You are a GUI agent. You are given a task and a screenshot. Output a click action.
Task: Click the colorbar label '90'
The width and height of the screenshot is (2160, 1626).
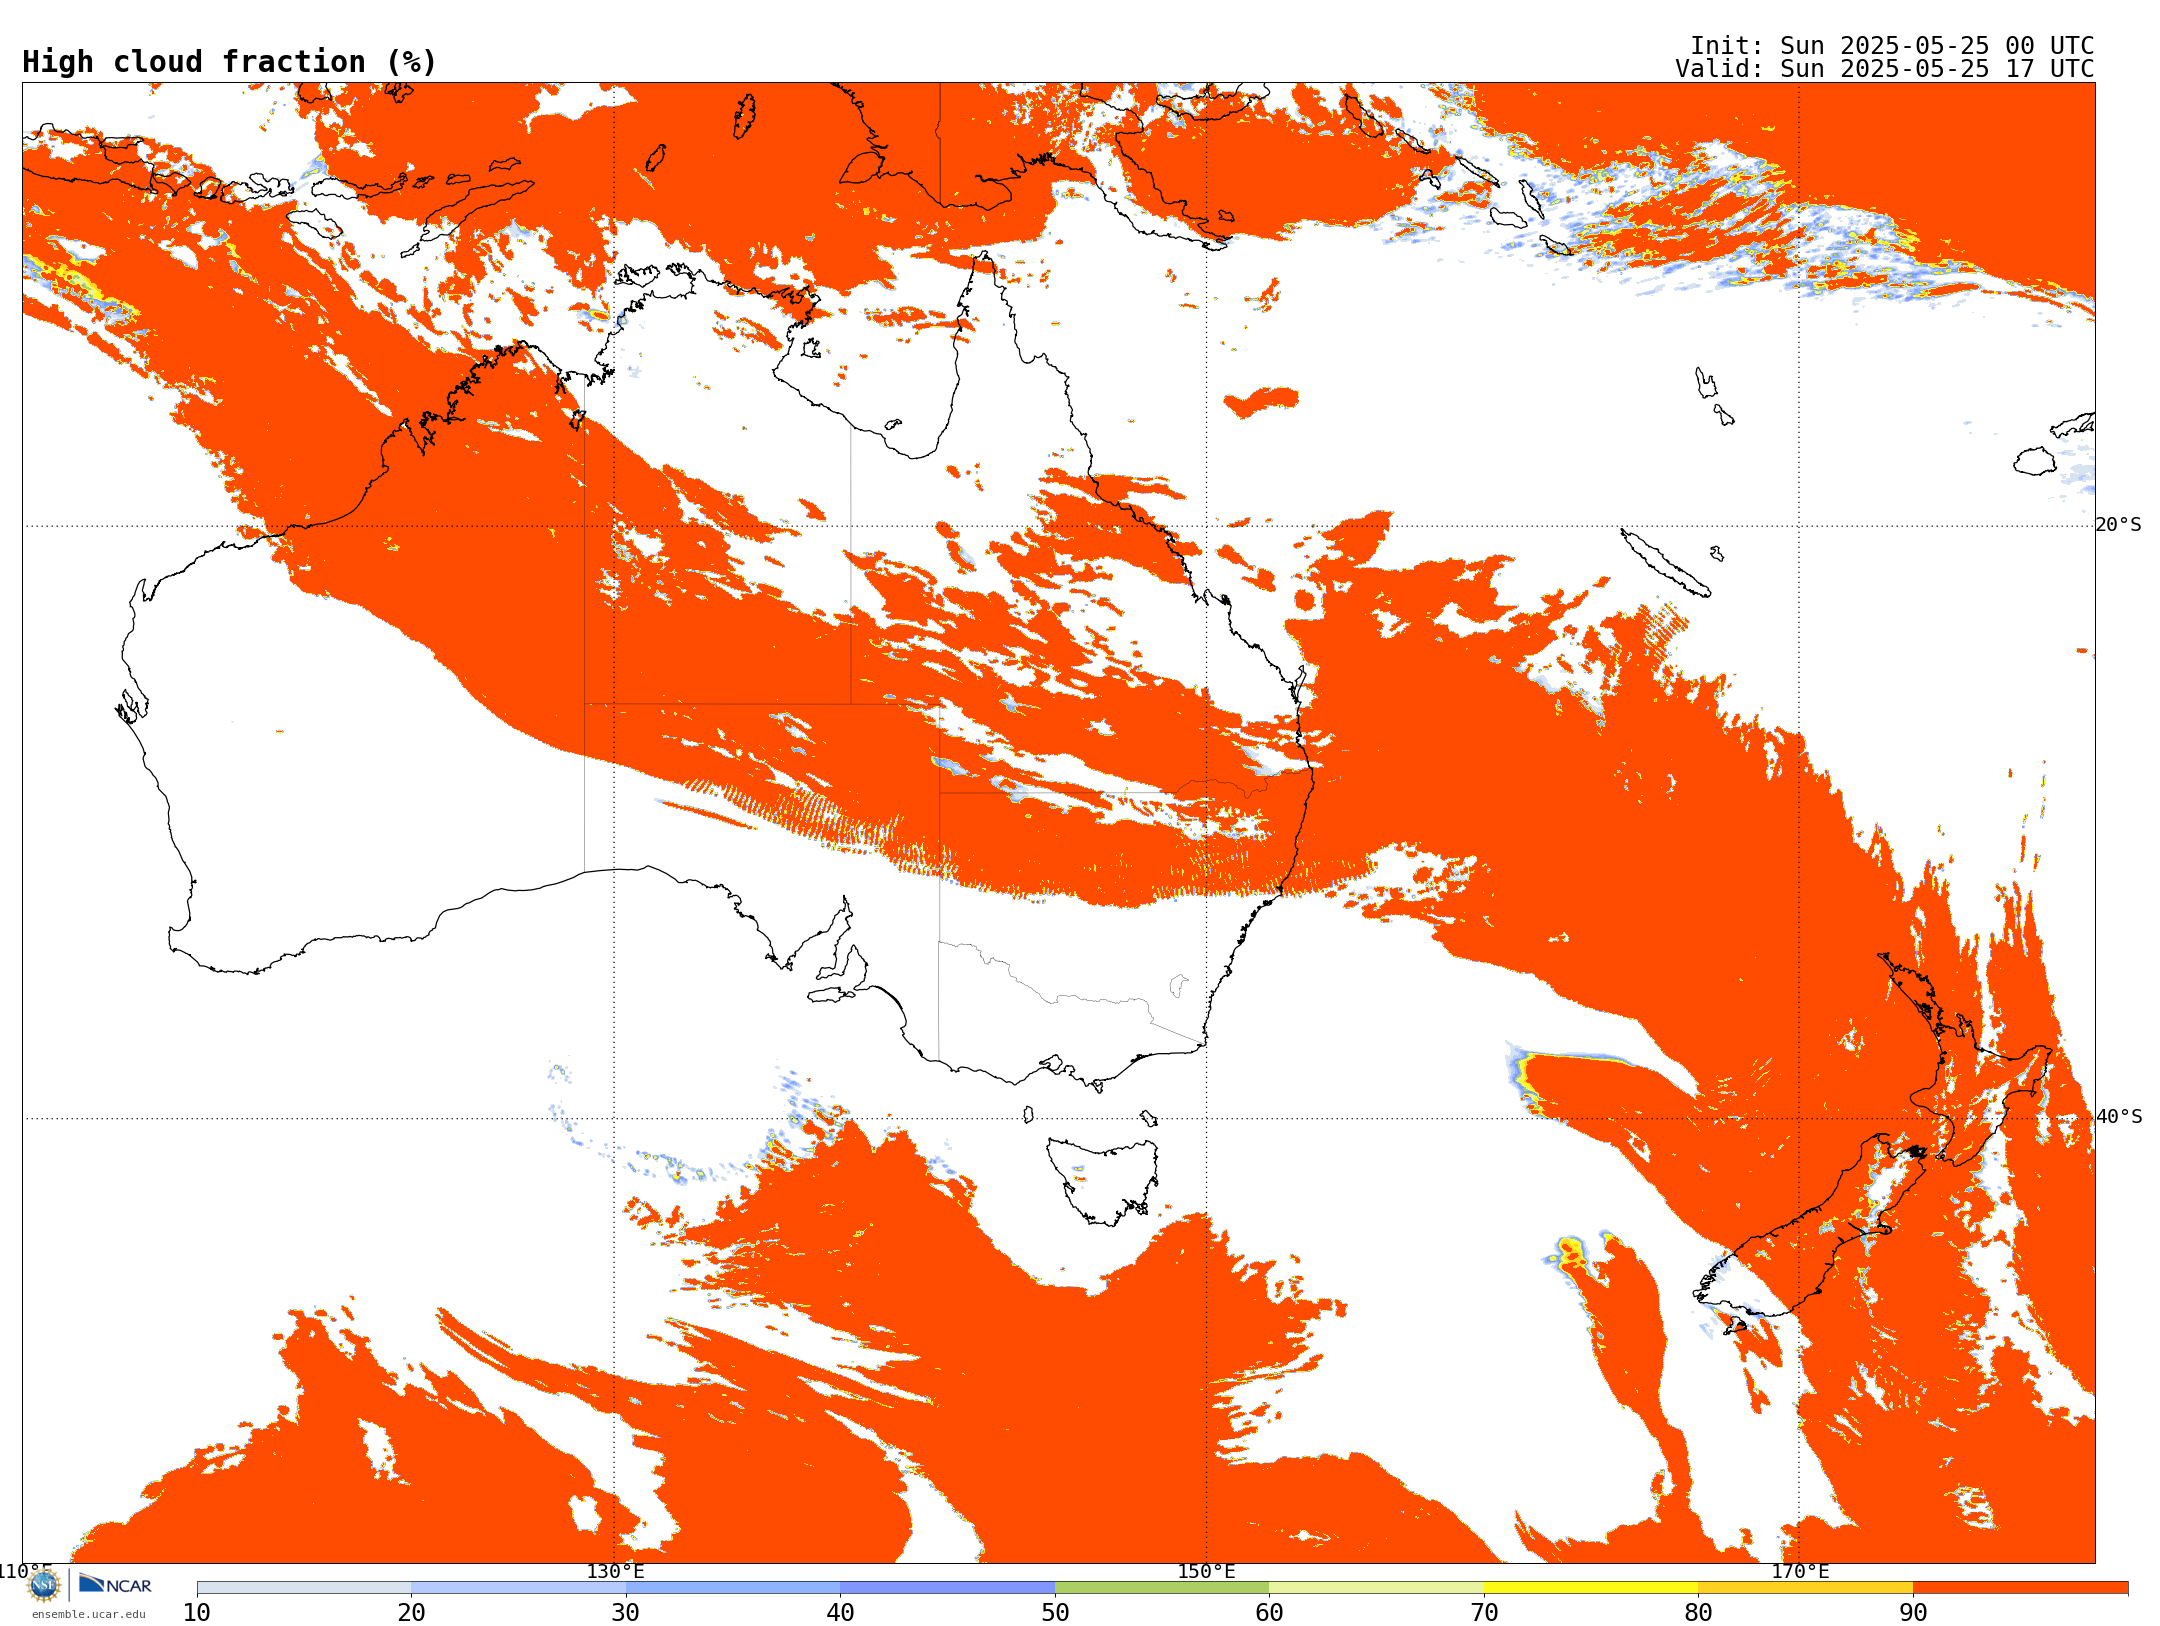tap(1913, 1612)
